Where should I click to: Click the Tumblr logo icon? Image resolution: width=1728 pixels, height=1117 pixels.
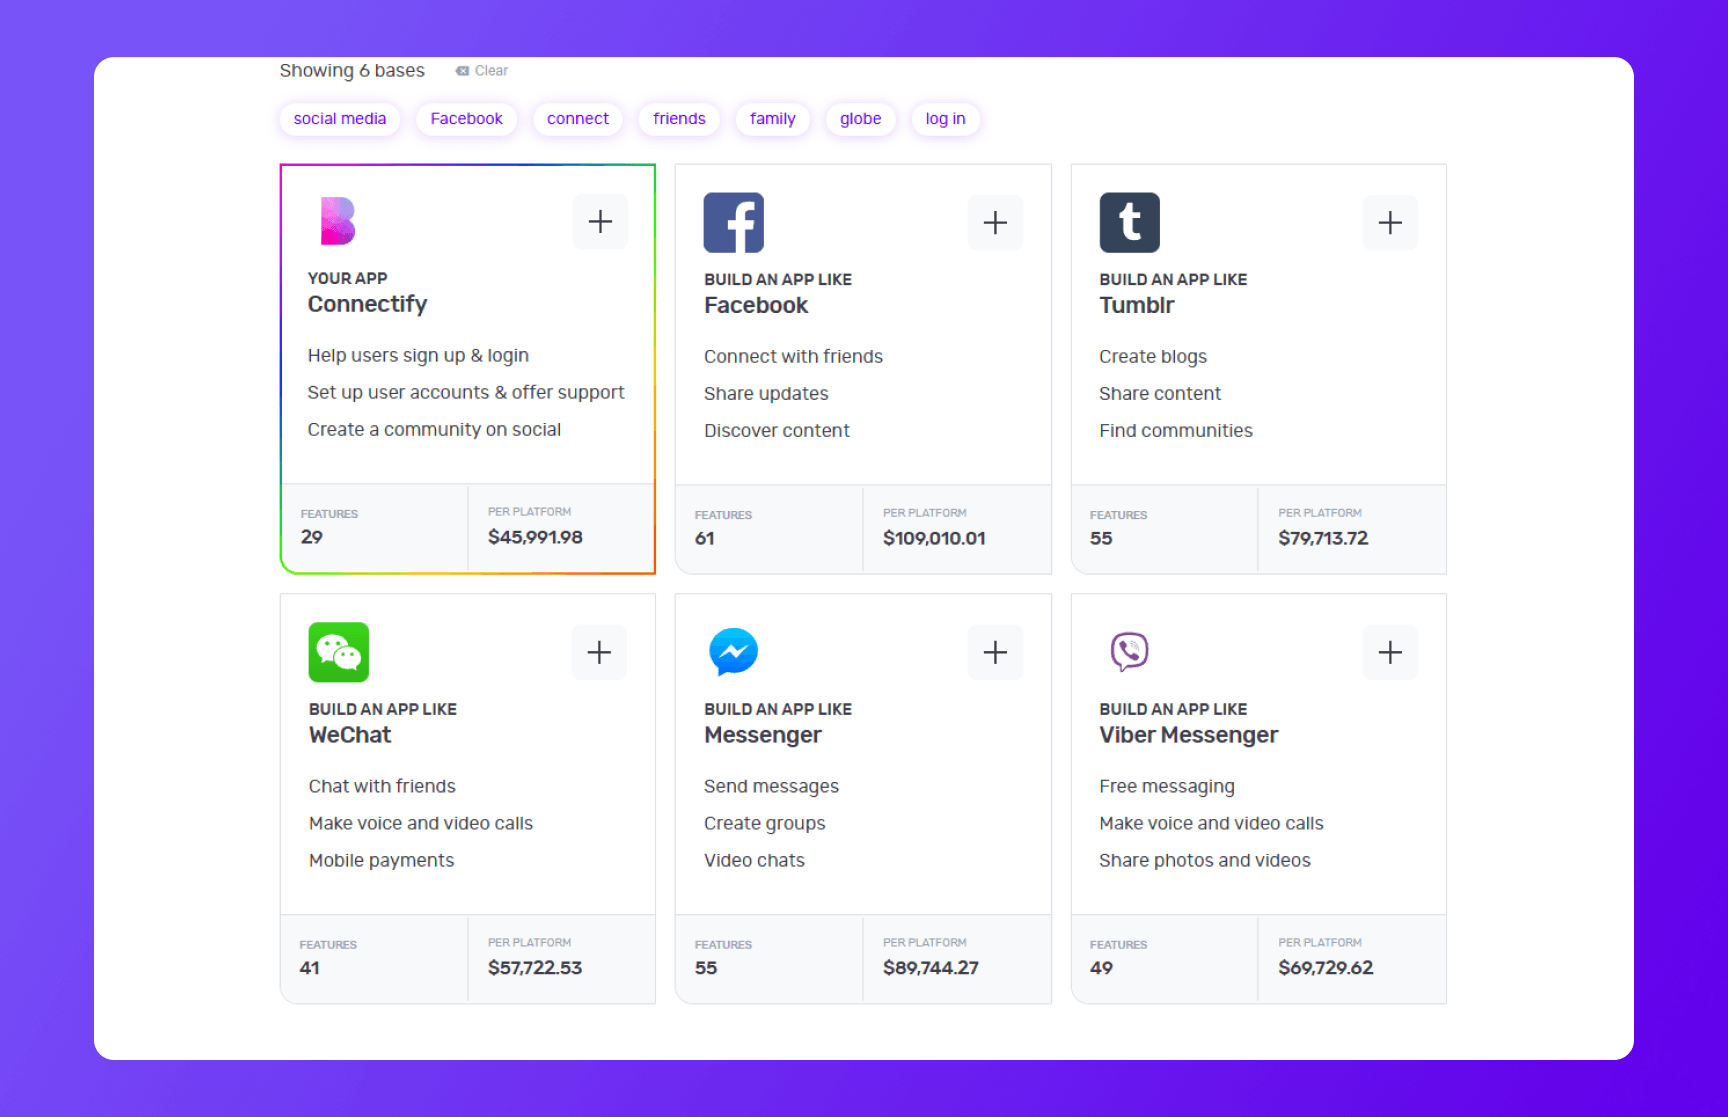coord(1130,223)
